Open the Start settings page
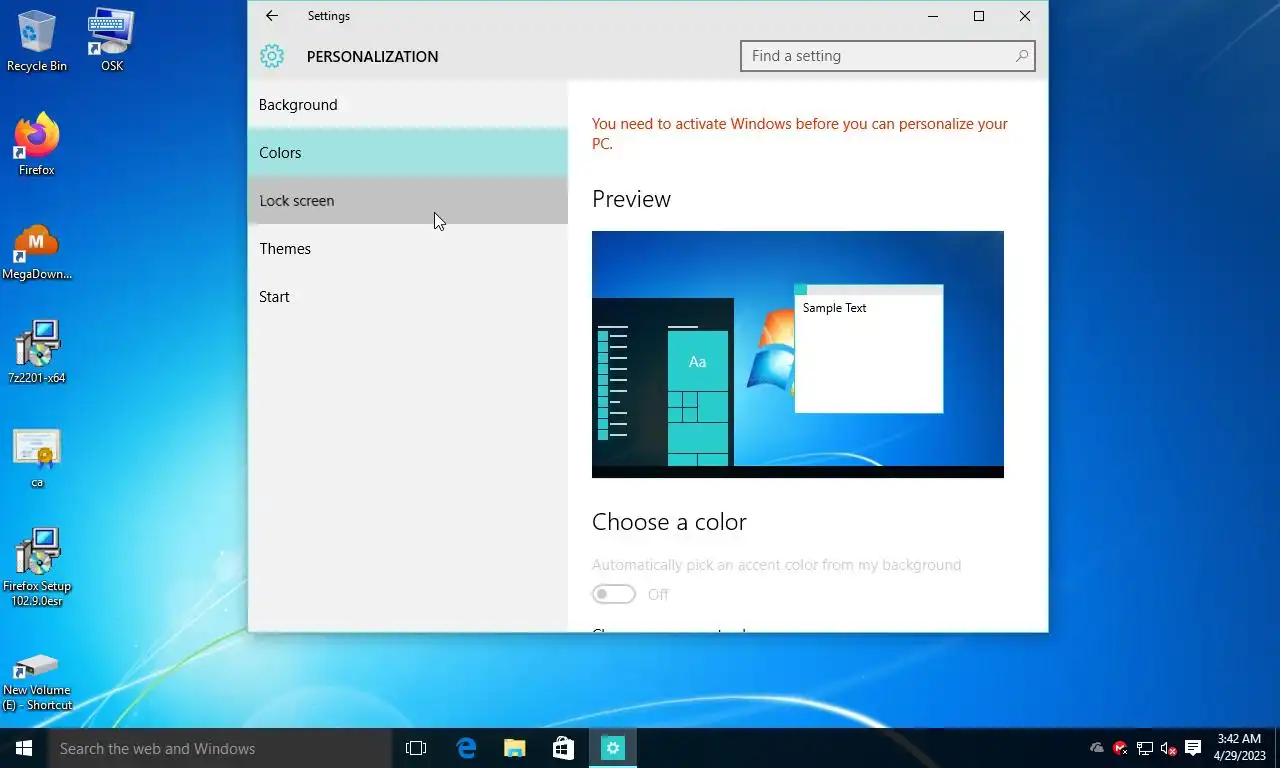This screenshot has height=768, width=1280. (x=408, y=297)
